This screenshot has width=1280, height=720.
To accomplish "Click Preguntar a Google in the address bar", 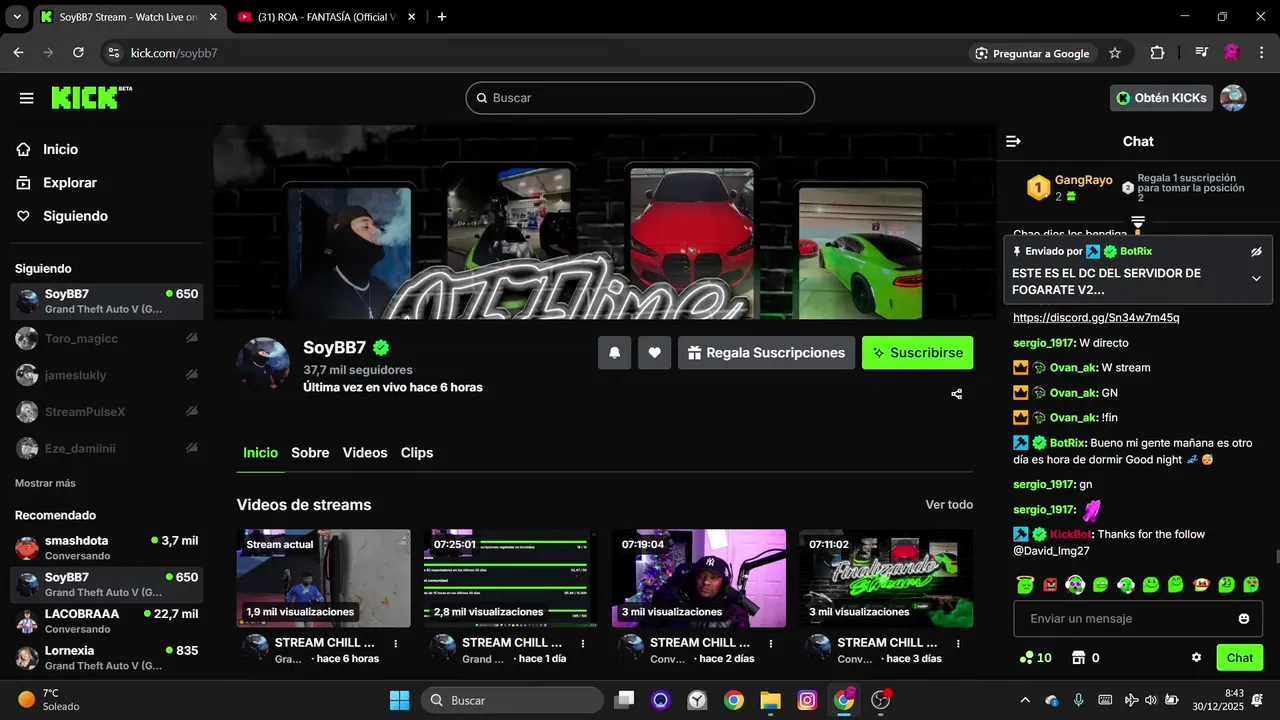I will (x=1032, y=53).
